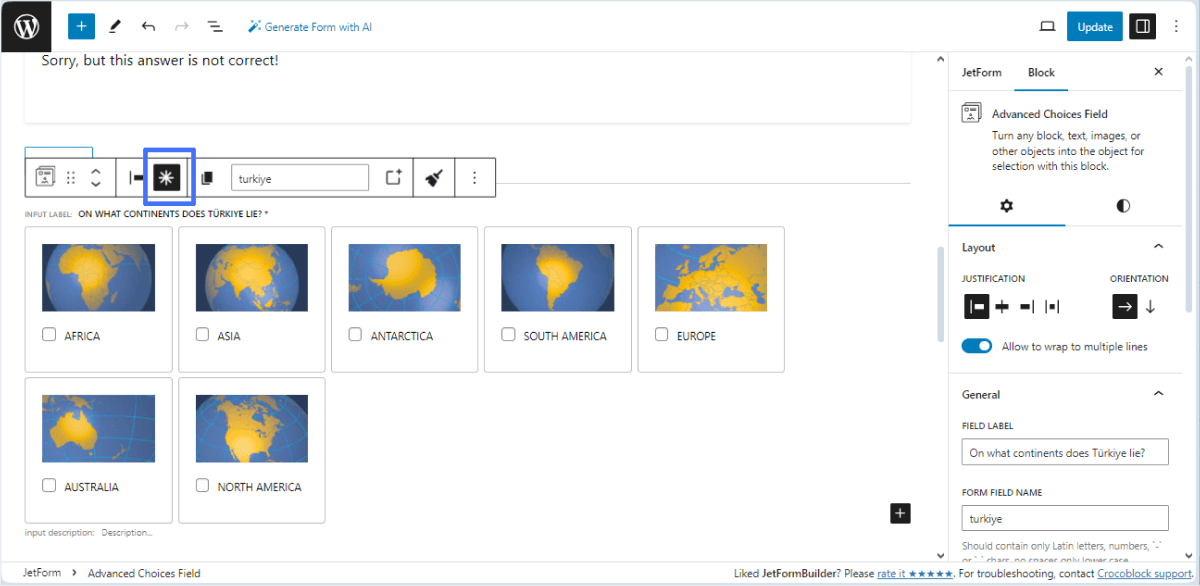Screen dimensions: 1200x586
Task: Click the block move up/down arrows
Action: (96, 178)
